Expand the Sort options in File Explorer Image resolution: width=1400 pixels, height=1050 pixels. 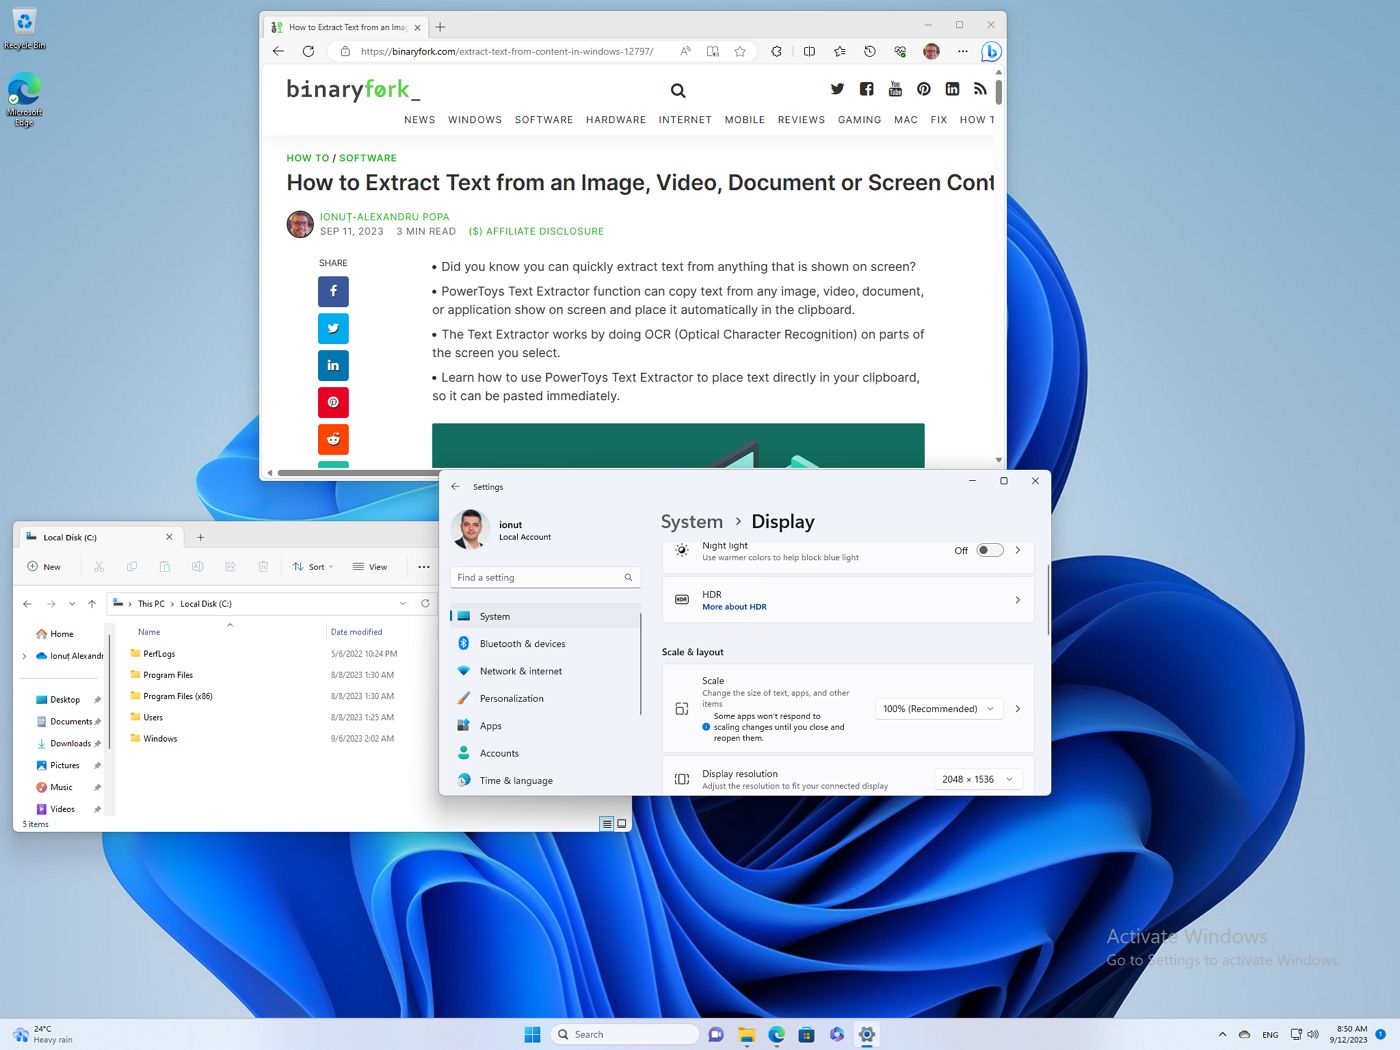coord(312,566)
